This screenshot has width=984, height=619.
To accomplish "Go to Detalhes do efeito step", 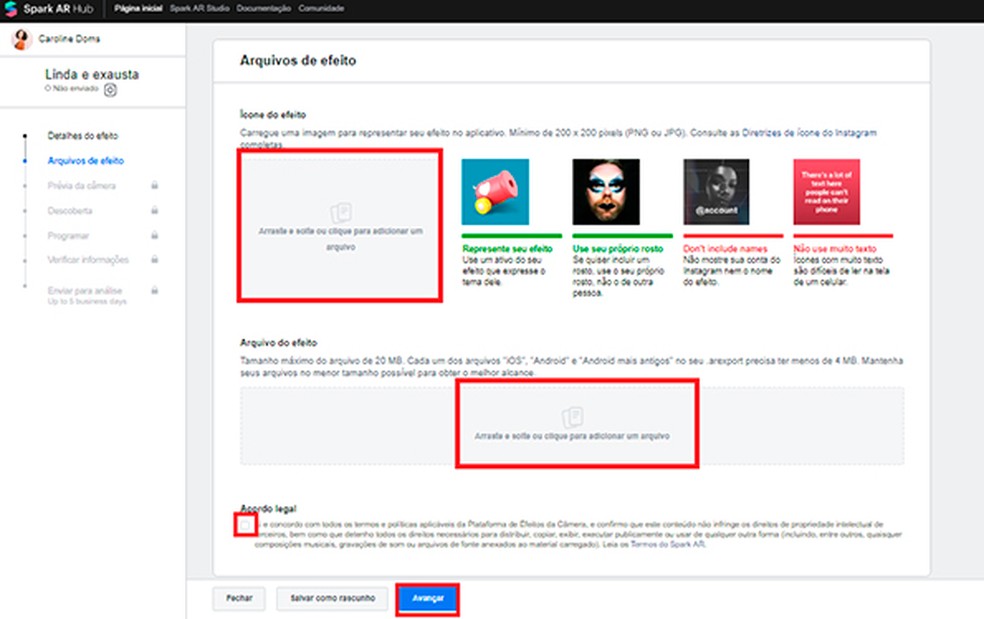I will [83, 136].
